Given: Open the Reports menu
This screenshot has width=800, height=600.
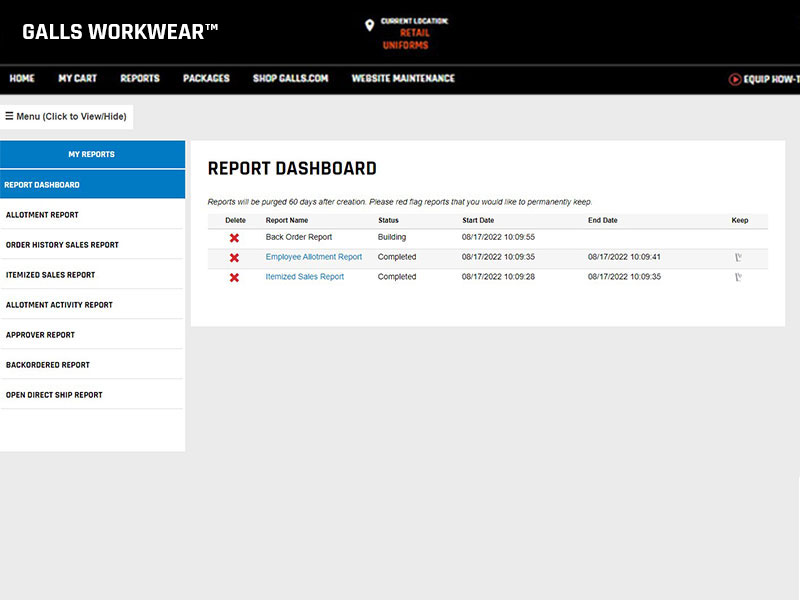Looking at the screenshot, I should click(140, 78).
